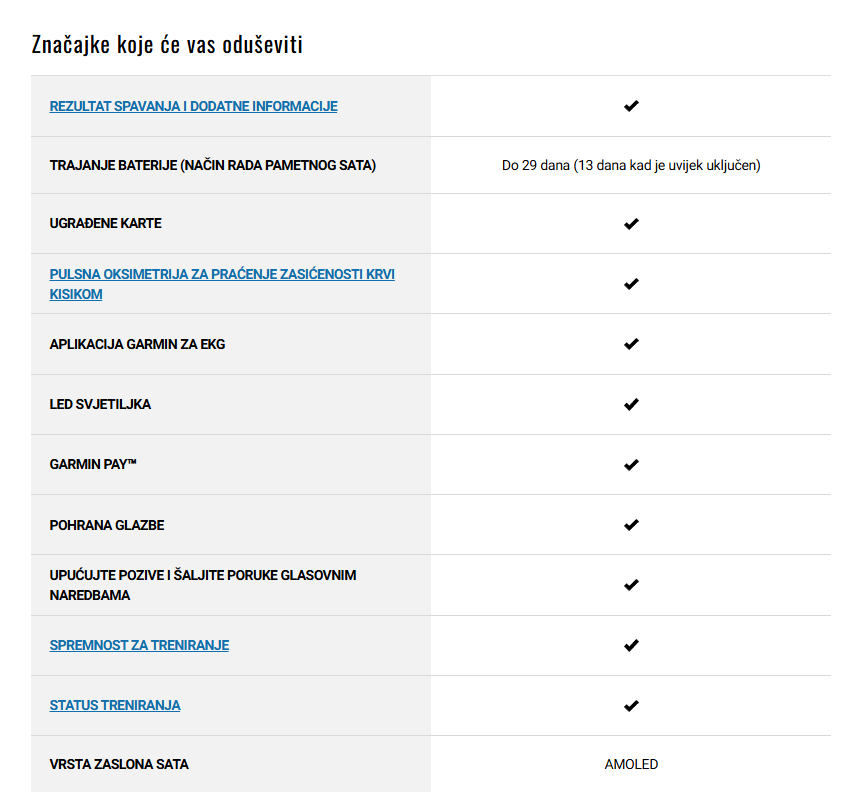Click the checkmark for Garmin Pay

coord(631,465)
